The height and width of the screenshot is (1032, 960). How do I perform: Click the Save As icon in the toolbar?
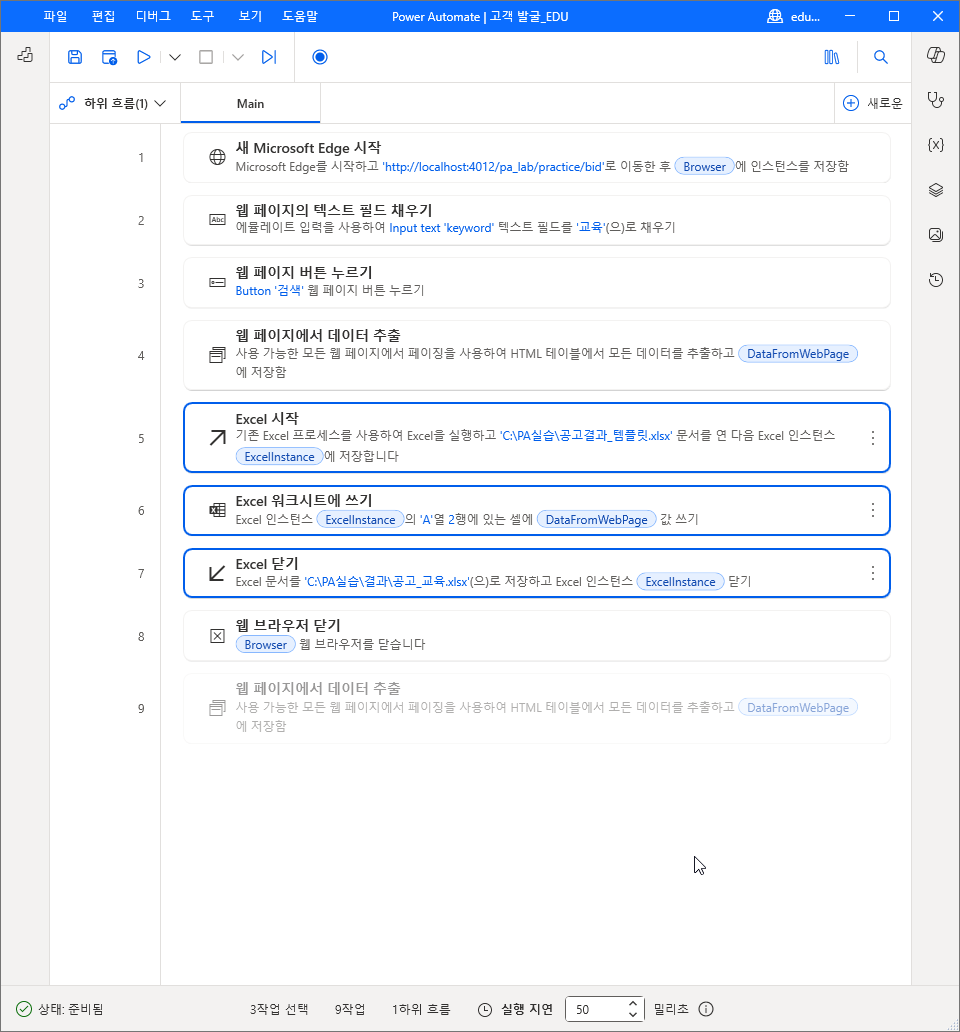click(109, 57)
